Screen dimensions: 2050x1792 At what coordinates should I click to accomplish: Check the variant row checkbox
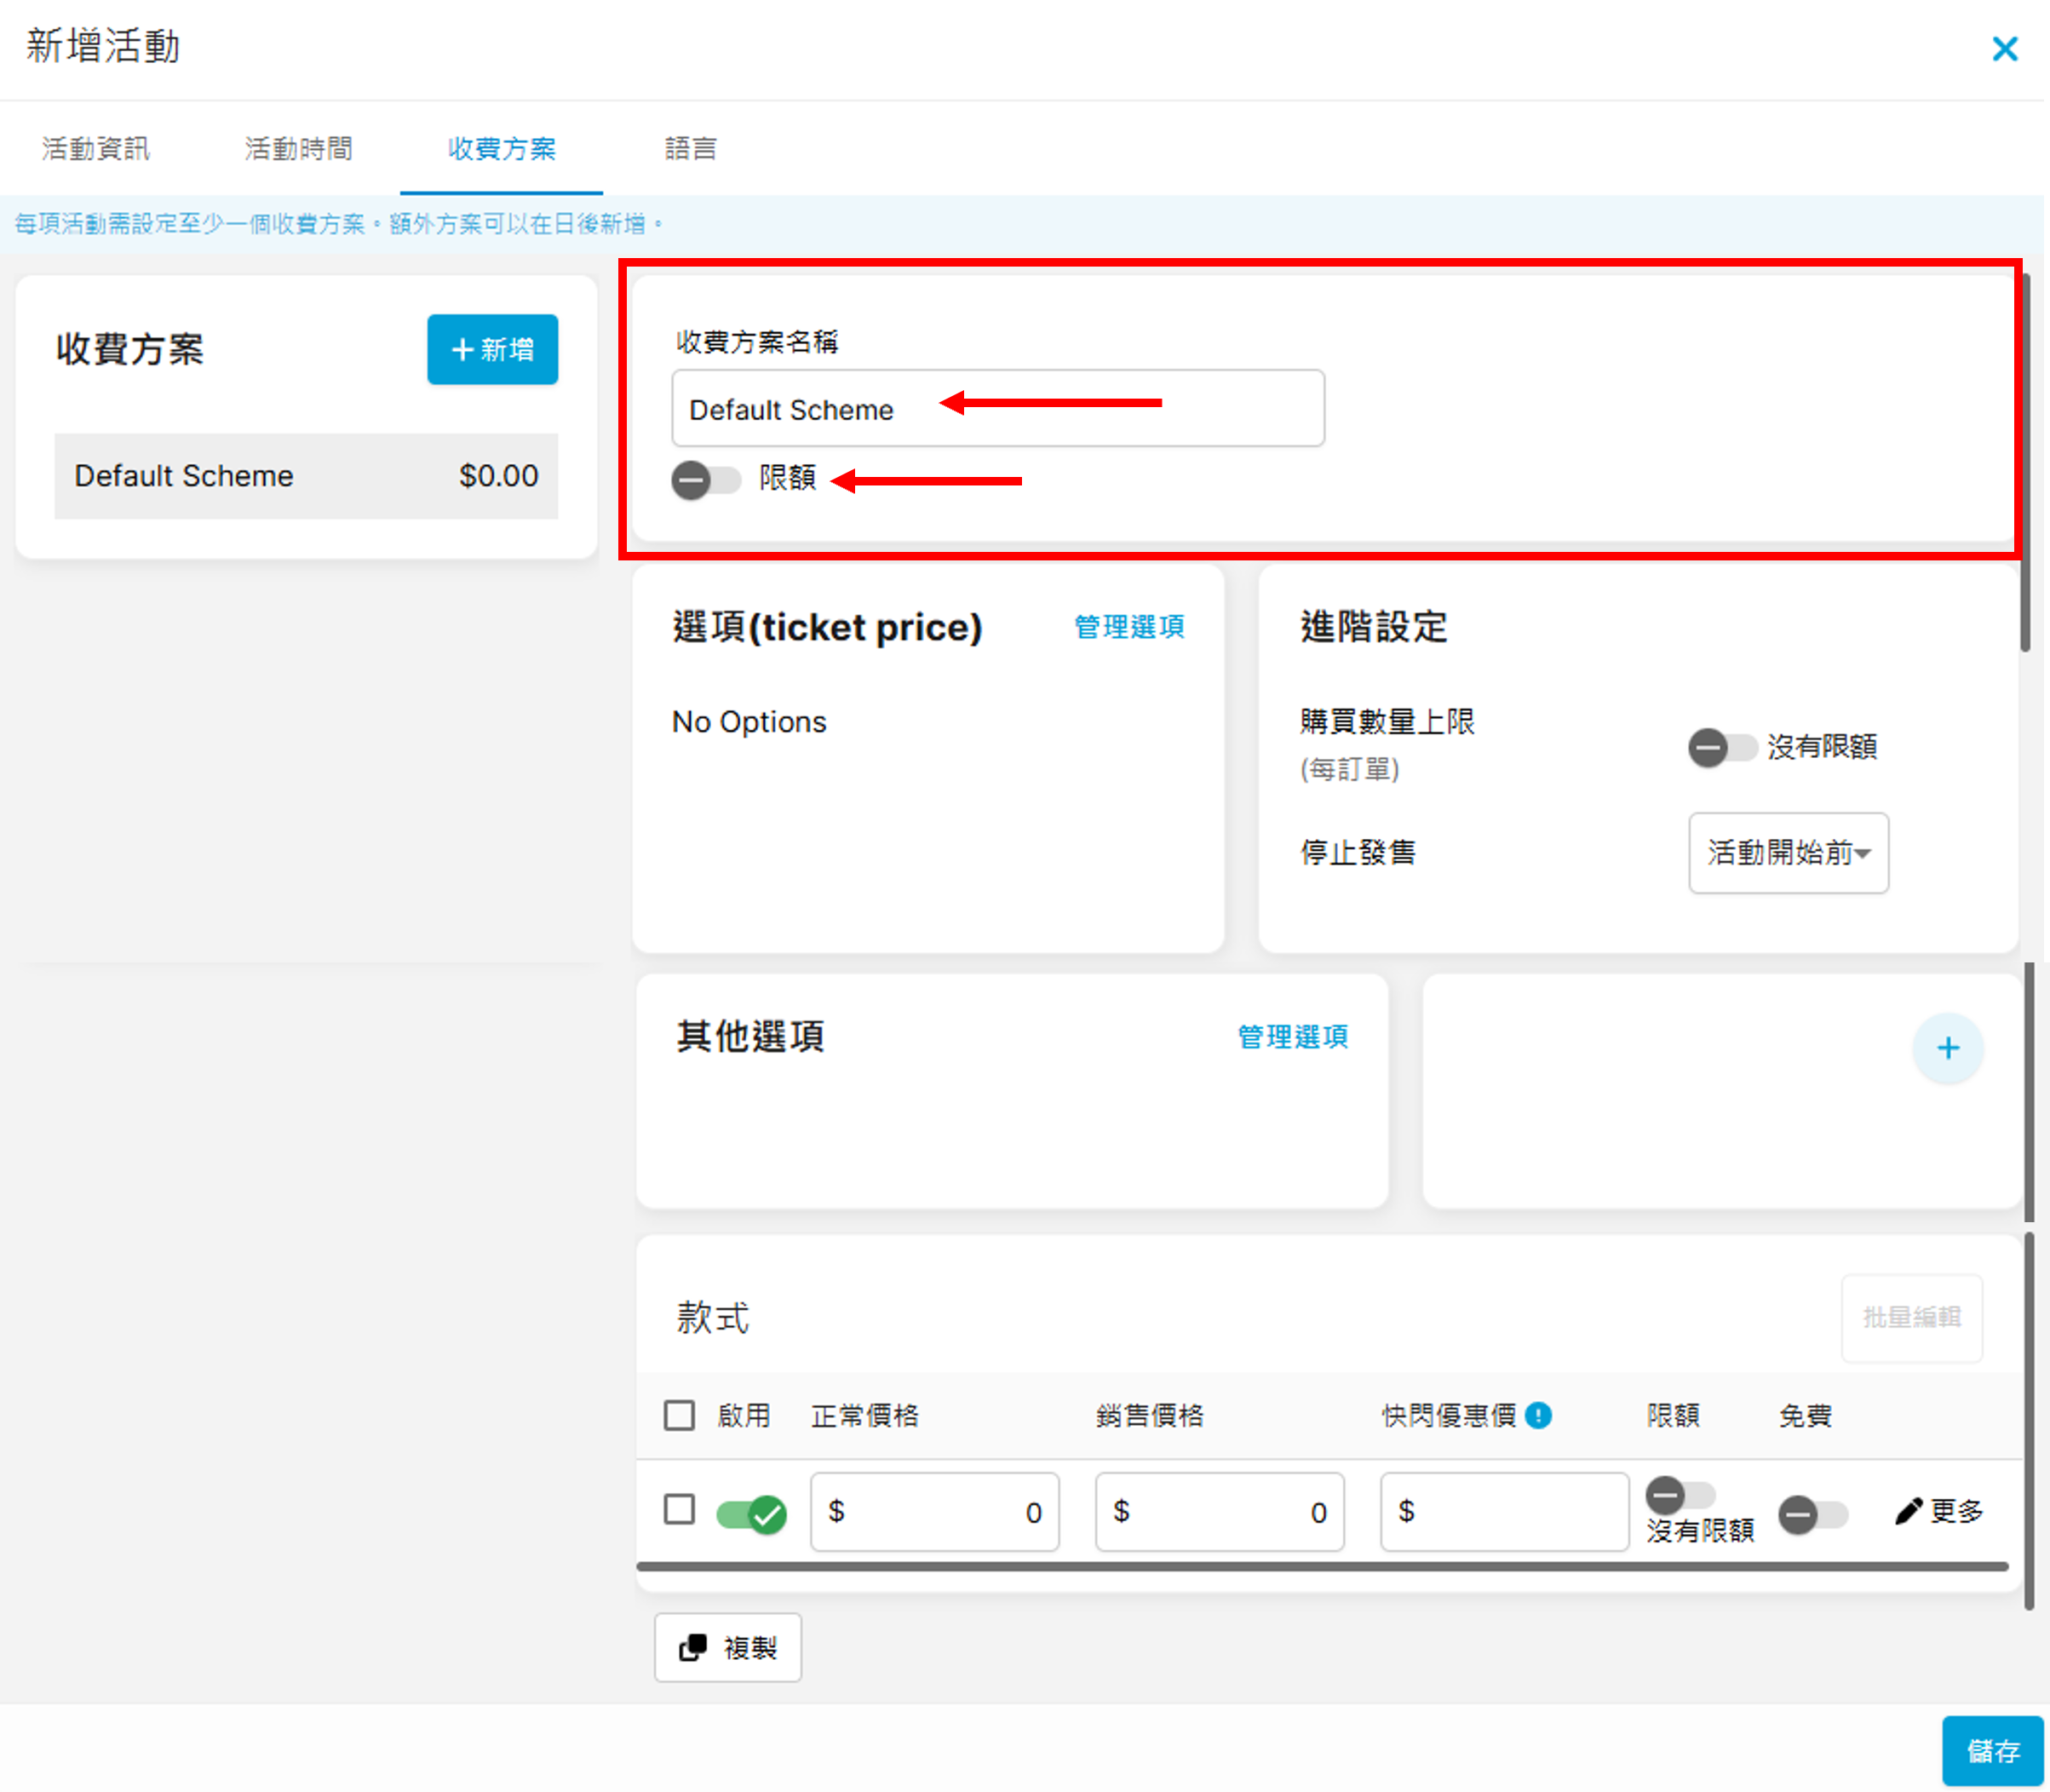pos(679,1509)
